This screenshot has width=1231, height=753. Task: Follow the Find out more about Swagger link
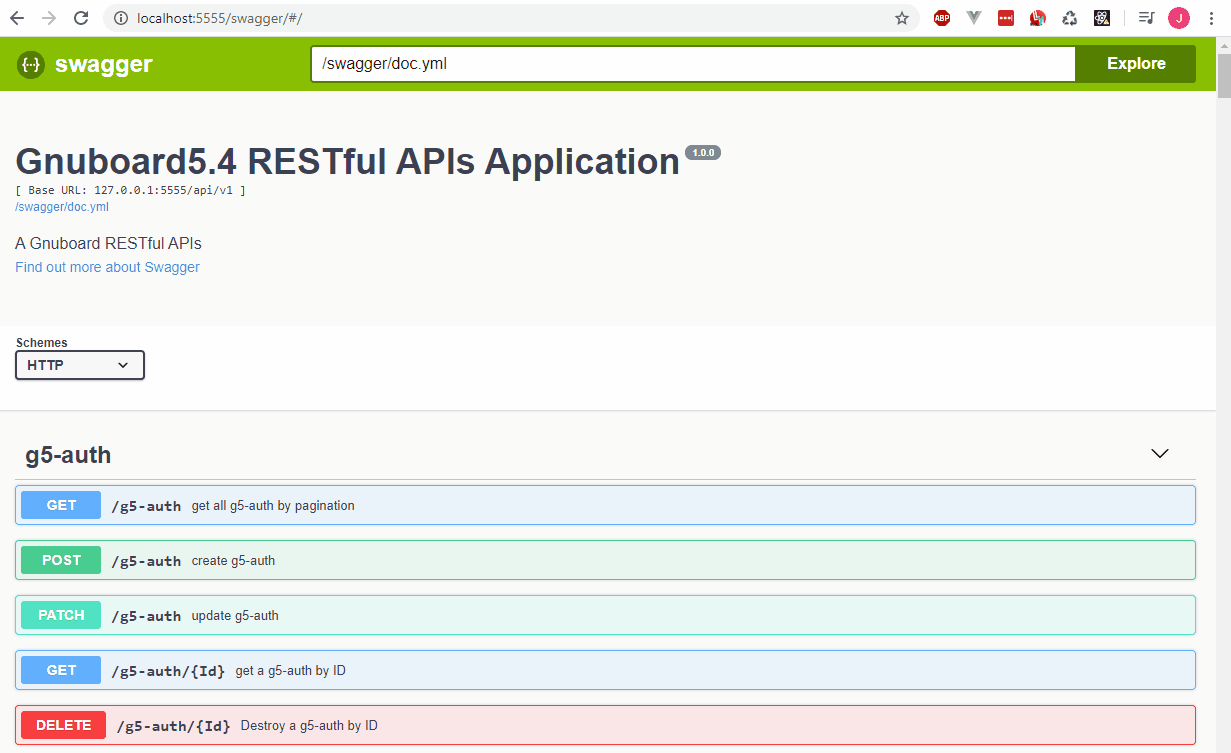107,267
